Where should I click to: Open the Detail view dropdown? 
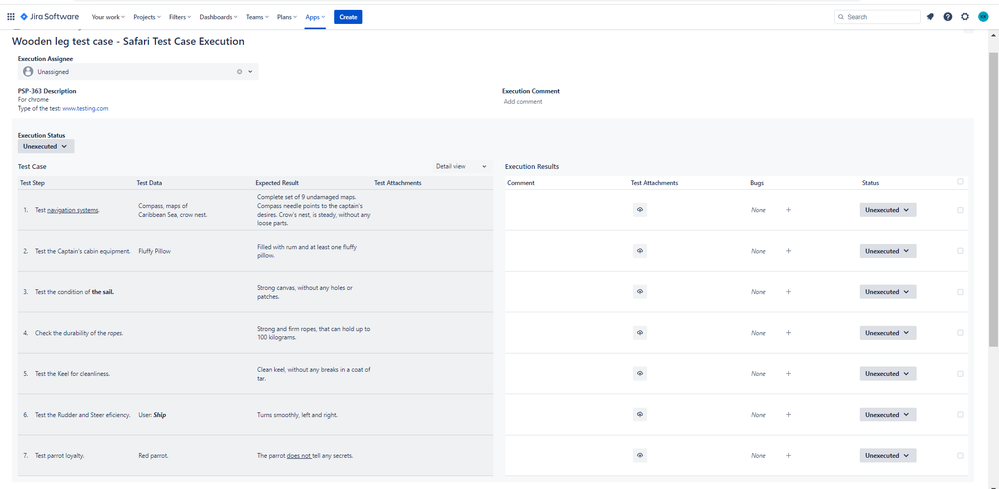461,166
